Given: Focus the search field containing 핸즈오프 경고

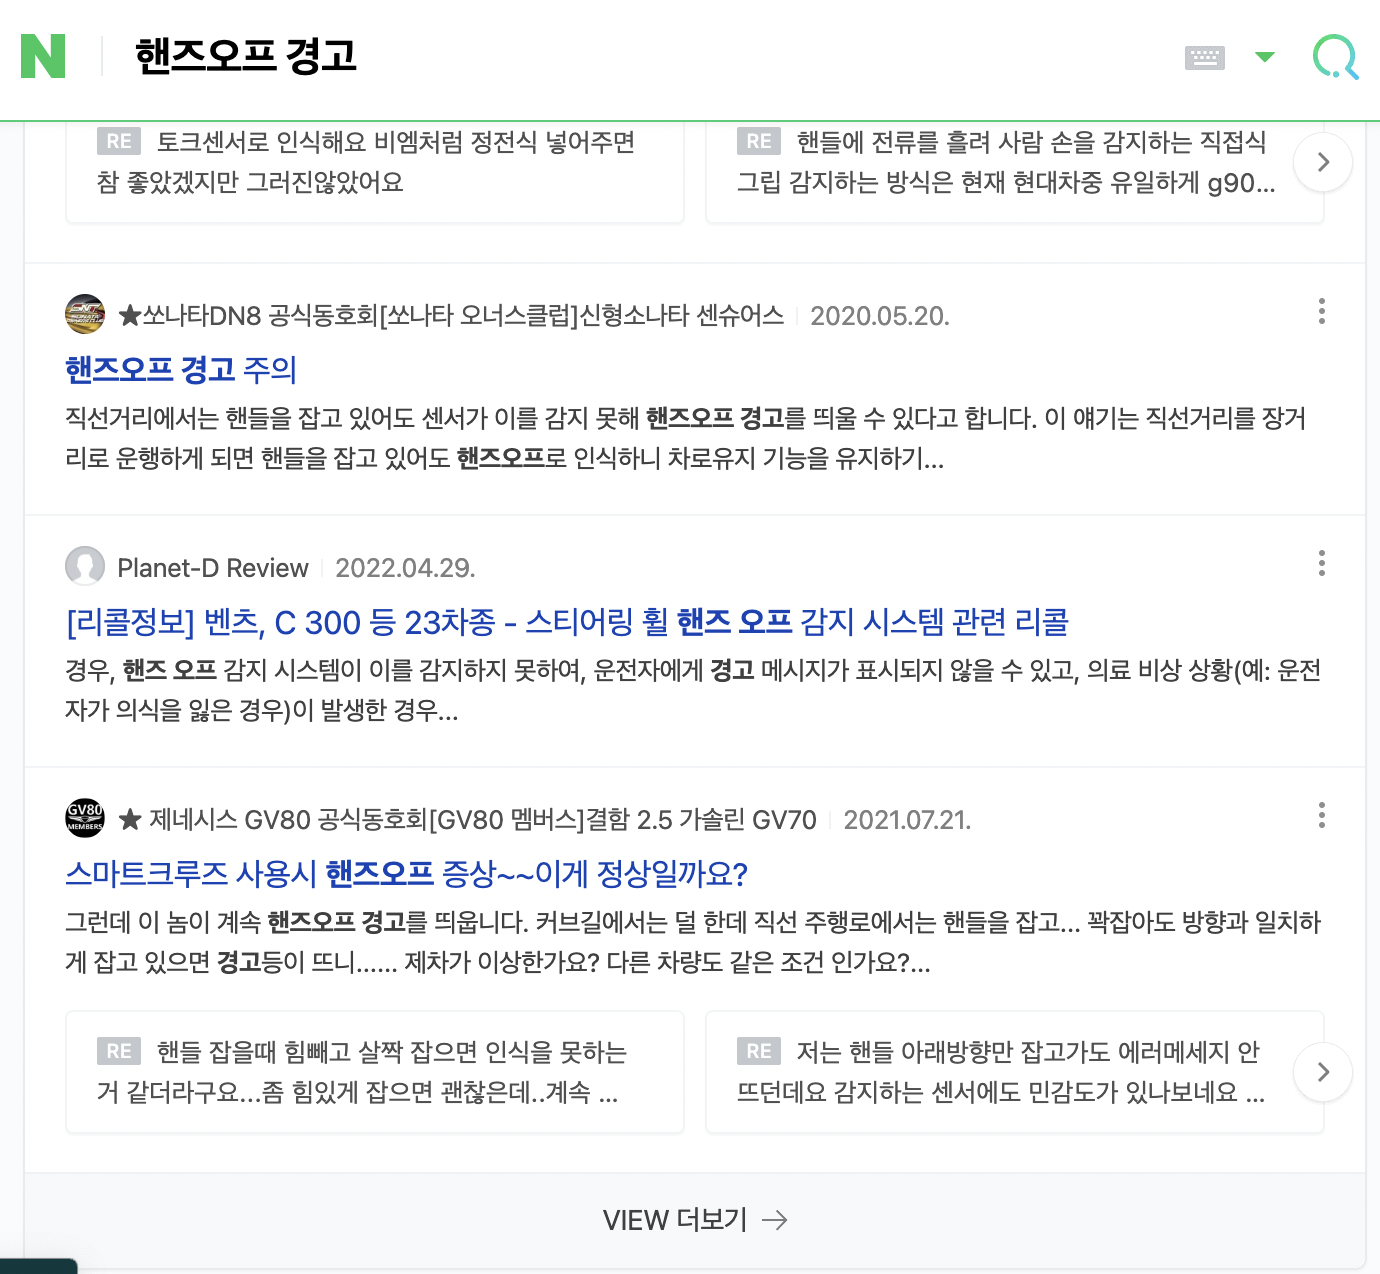Looking at the screenshot, I should point(245,56).
